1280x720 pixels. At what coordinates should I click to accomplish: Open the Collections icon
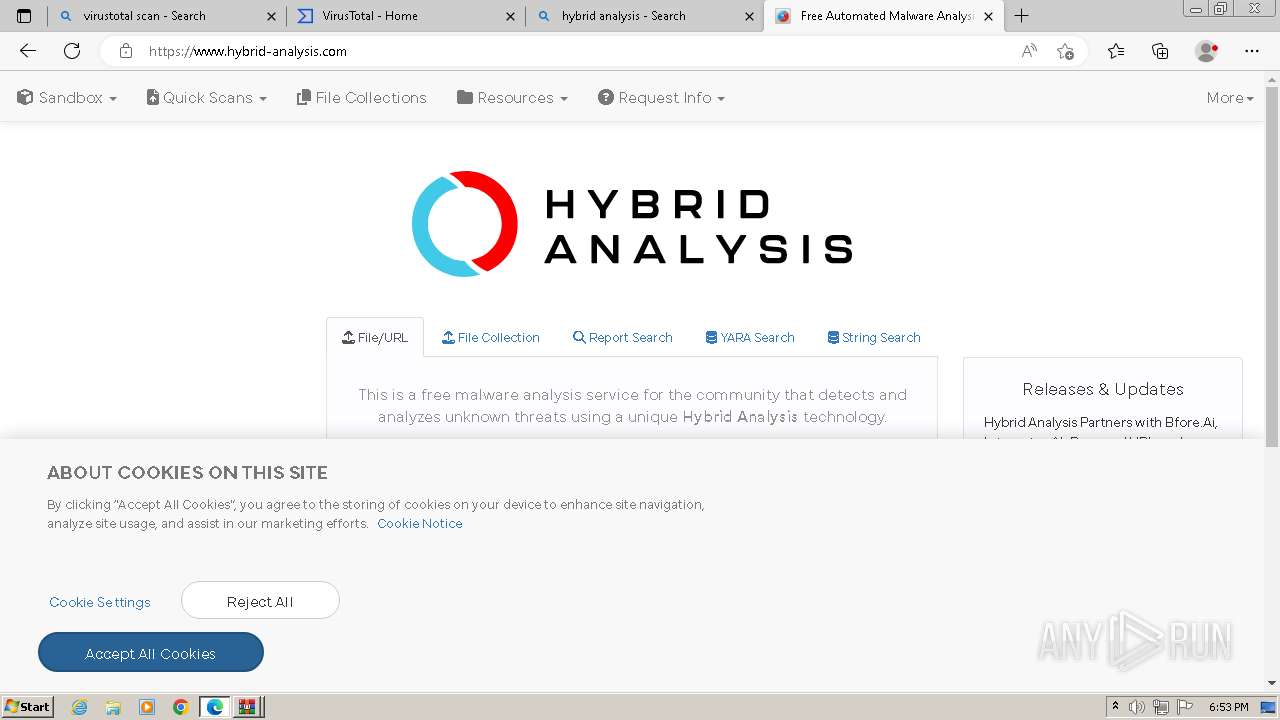(1160, 51)
